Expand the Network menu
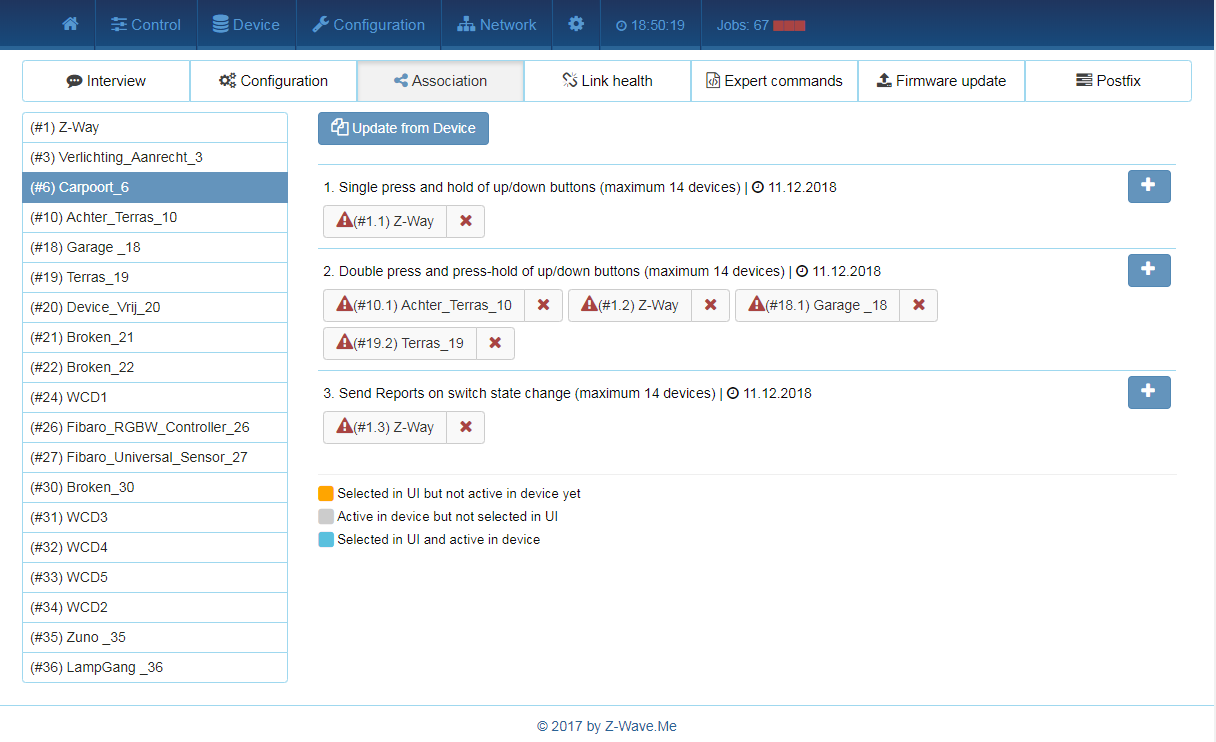The image size is (1216, 742). pyautogui.click(x=496, y=25)
